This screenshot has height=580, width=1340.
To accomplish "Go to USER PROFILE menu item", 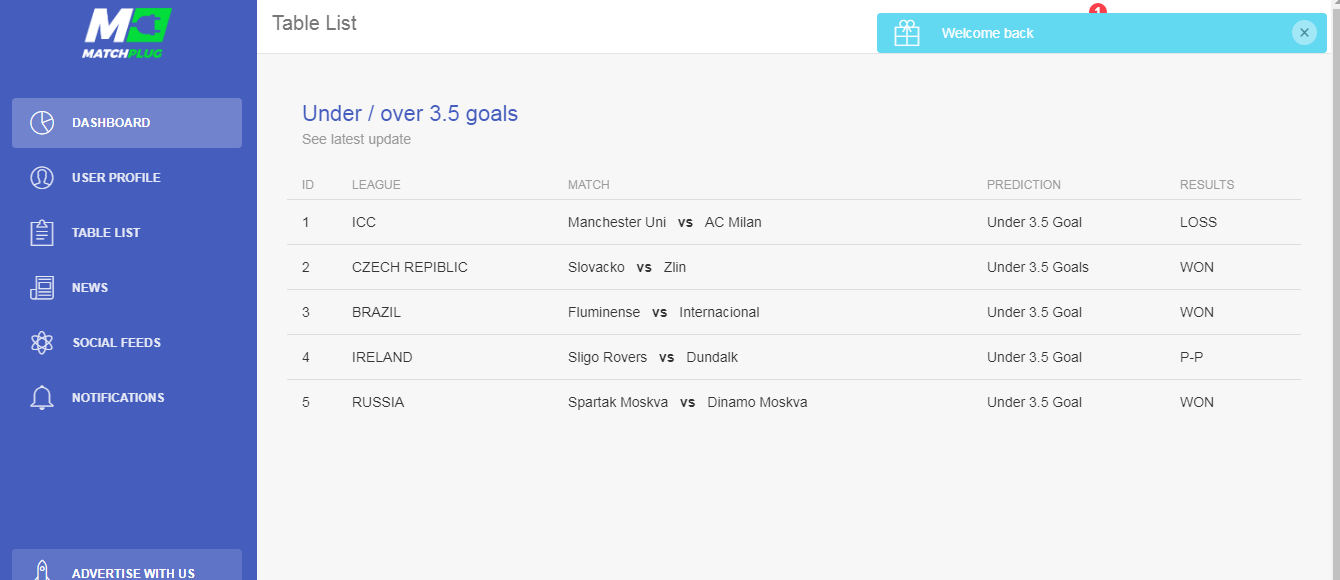I will 127,178.
